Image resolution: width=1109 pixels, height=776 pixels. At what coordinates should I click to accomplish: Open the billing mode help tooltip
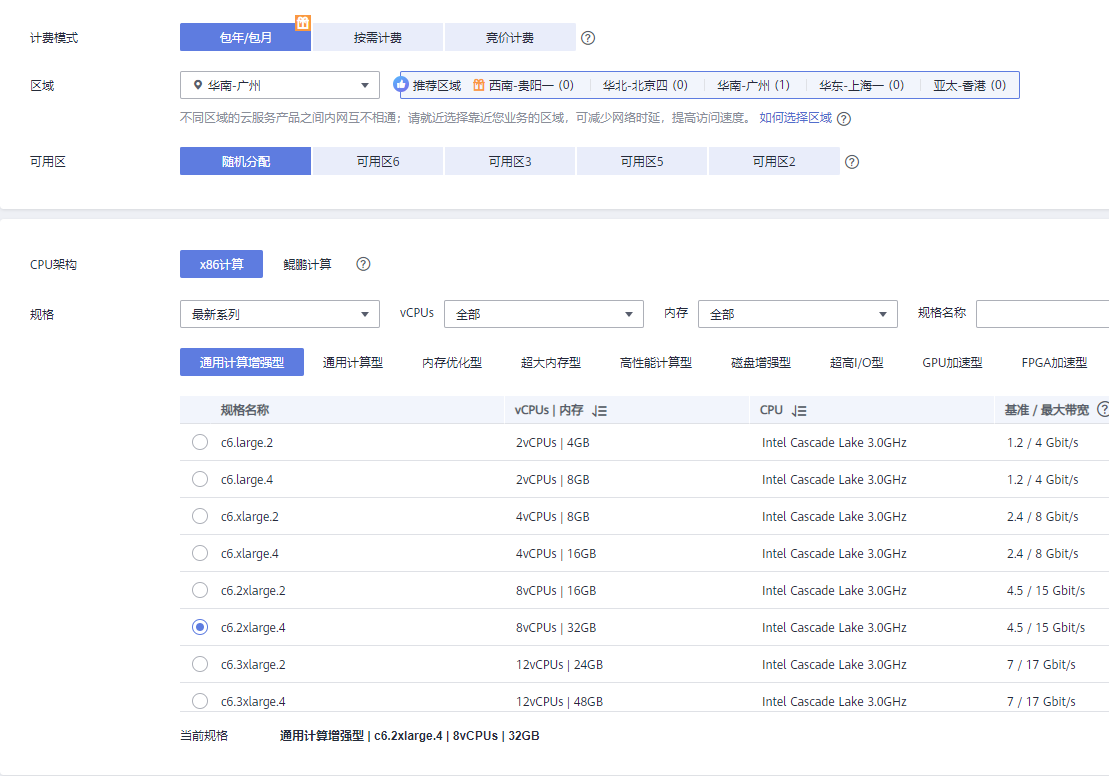tap(588, 37)
